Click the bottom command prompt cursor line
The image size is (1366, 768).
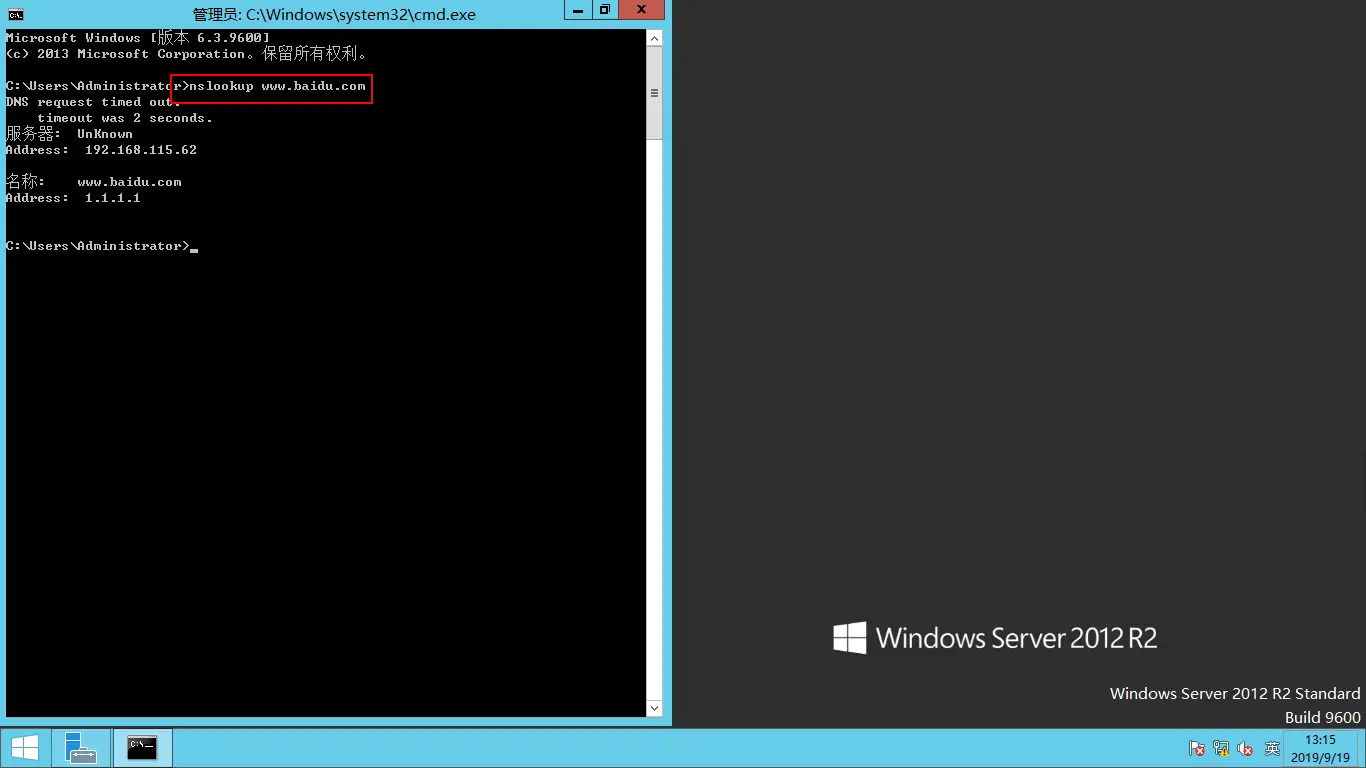[102, 246]
